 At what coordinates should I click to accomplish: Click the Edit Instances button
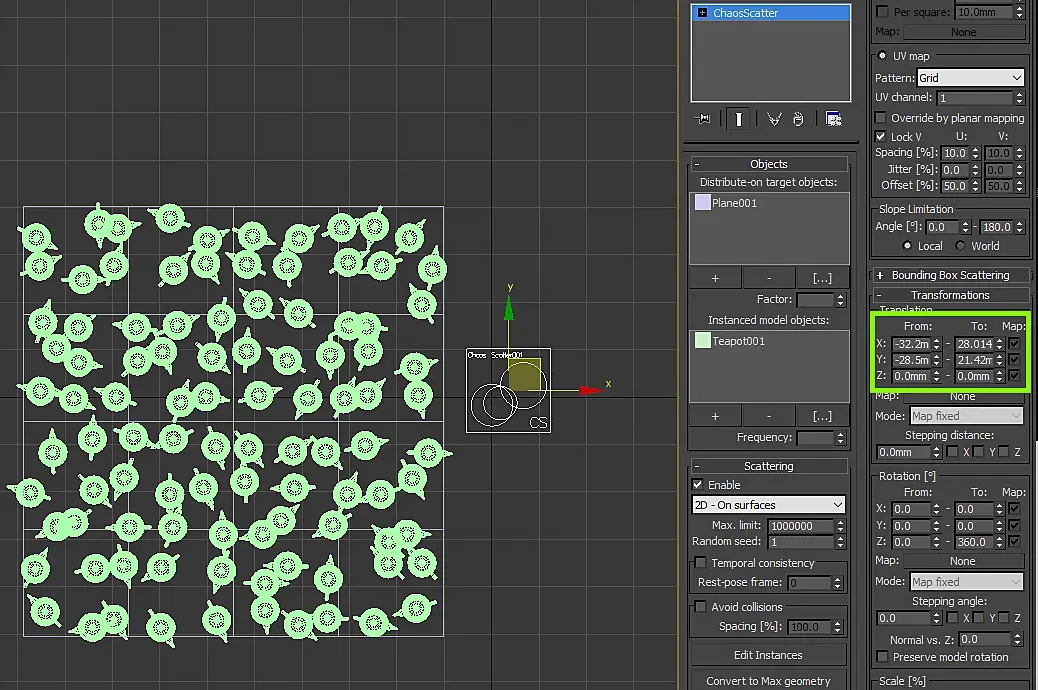click(x=768, y=655)
